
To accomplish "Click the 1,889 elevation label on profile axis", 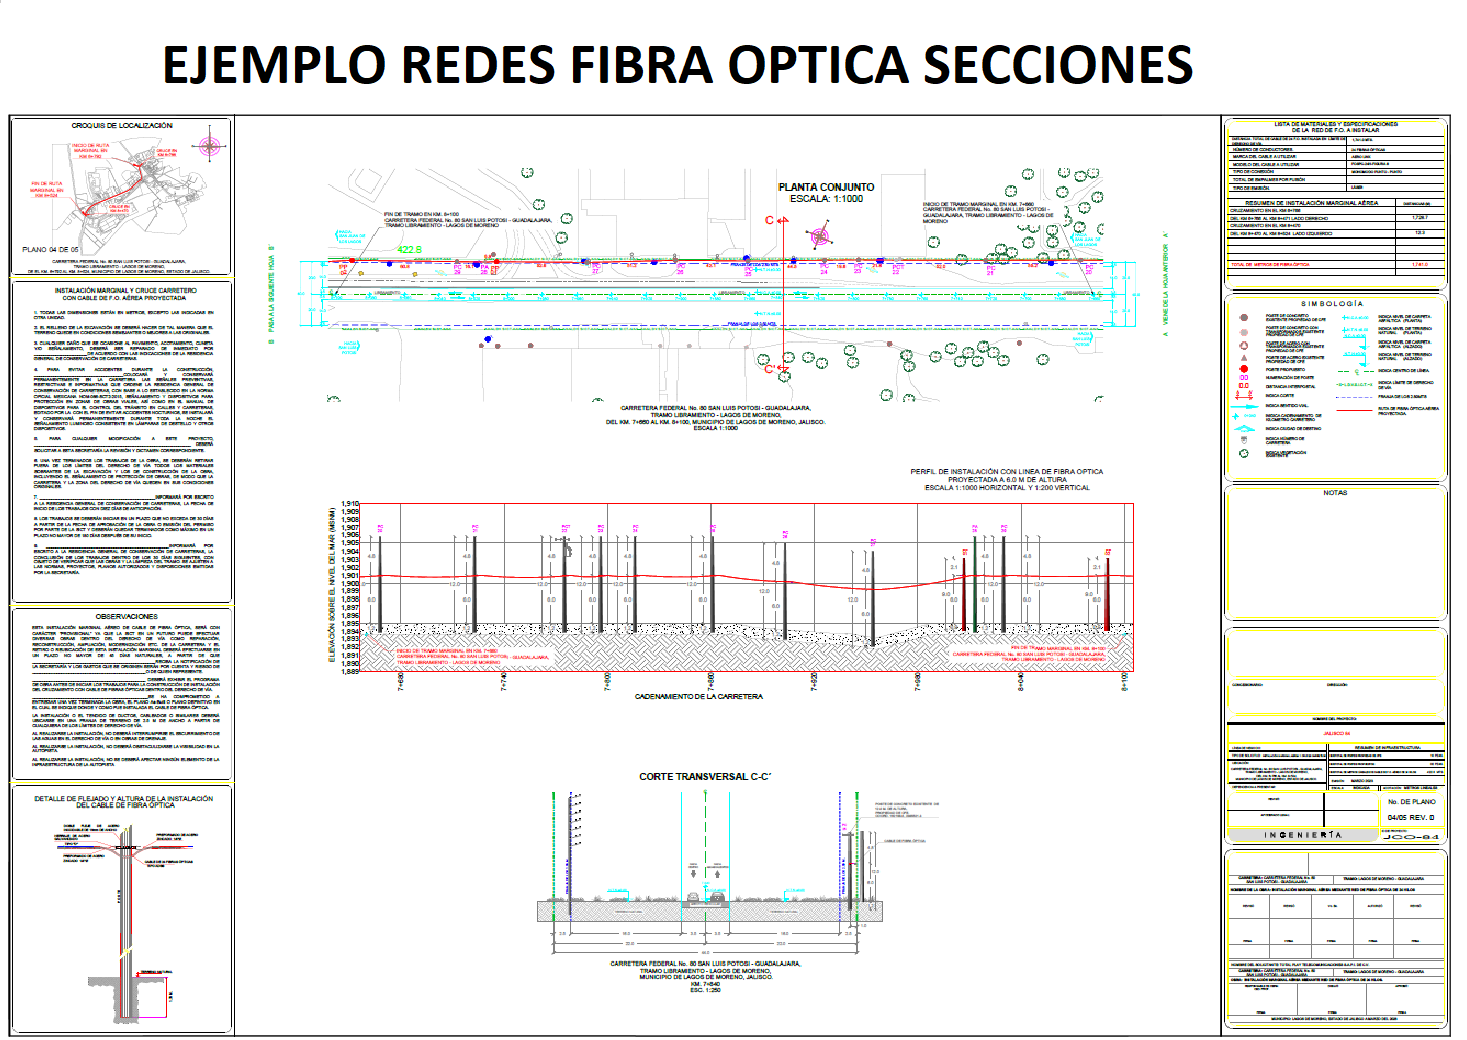I will [350, 671].
